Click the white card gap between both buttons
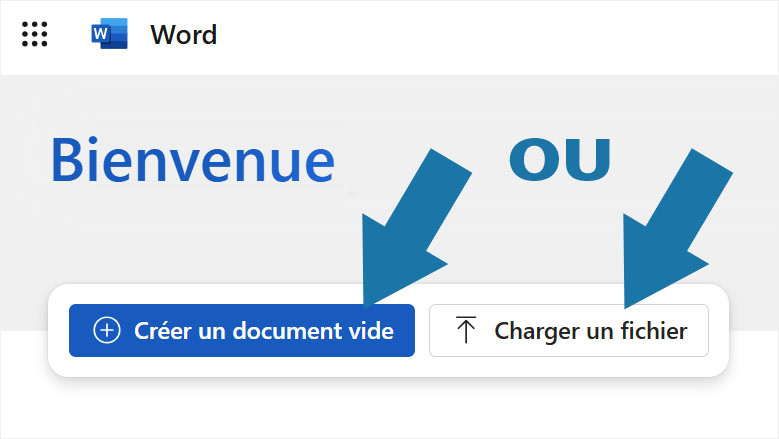The image size is (779, 439). [x=422, y=331]
